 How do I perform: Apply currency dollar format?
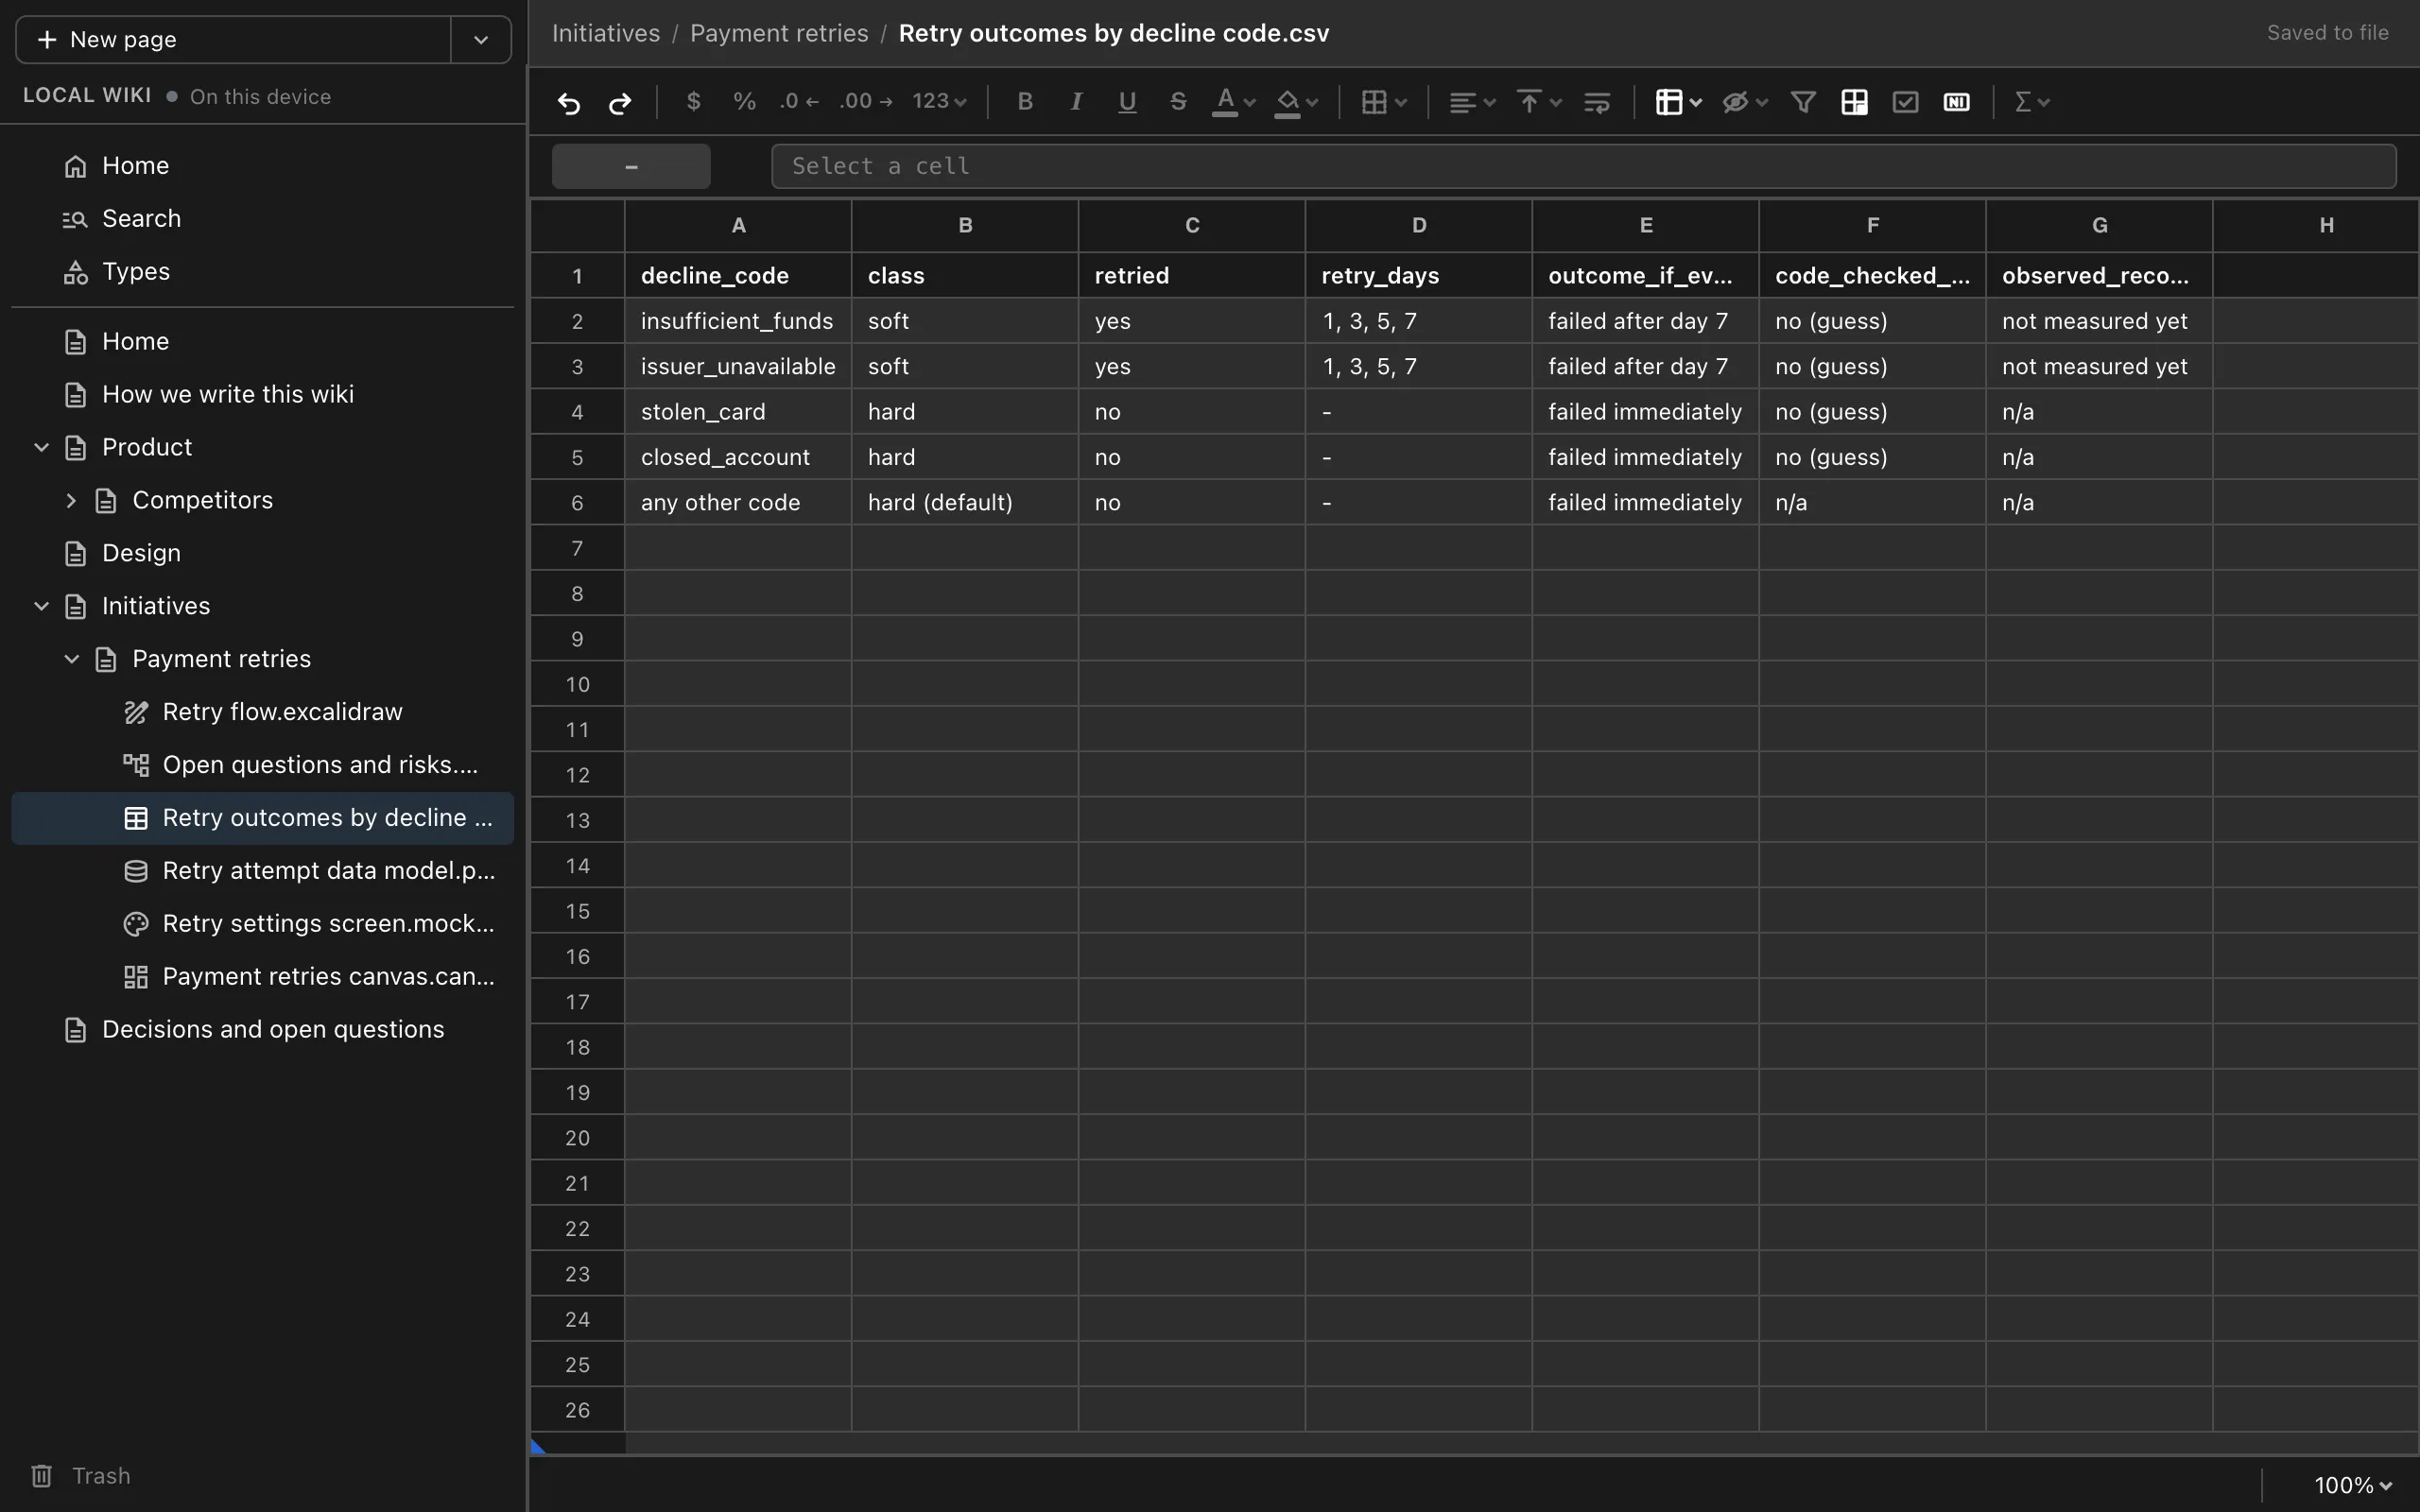[693, 101]
